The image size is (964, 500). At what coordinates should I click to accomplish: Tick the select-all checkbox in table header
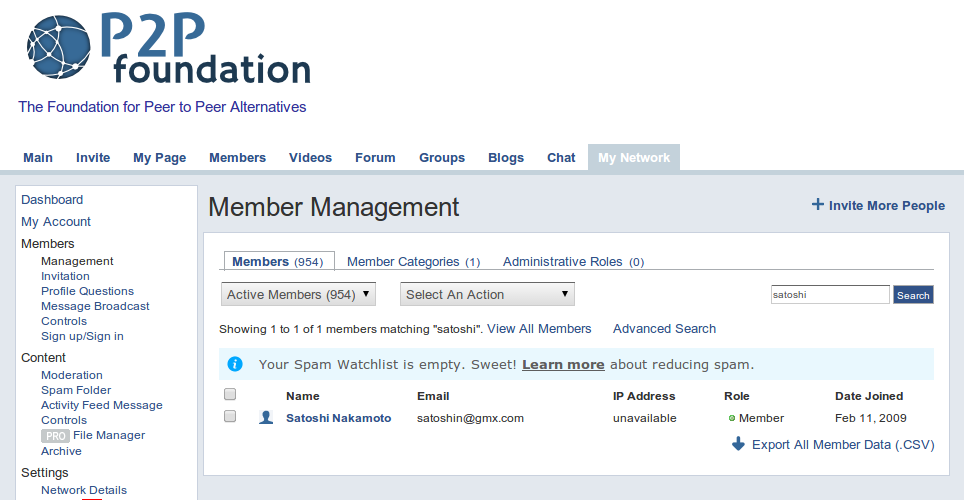coord(230,394)
